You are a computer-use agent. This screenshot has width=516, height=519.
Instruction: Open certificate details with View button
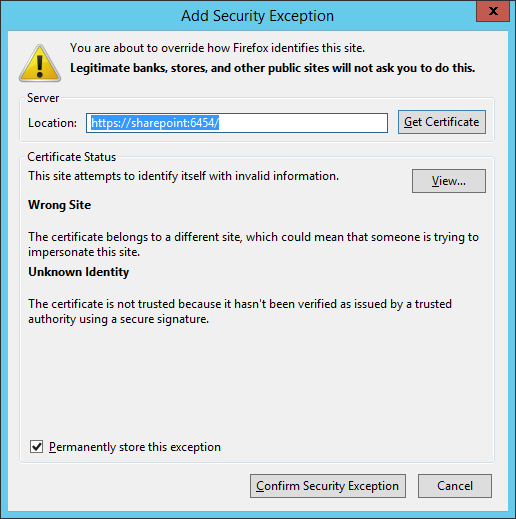click(449, 181)
